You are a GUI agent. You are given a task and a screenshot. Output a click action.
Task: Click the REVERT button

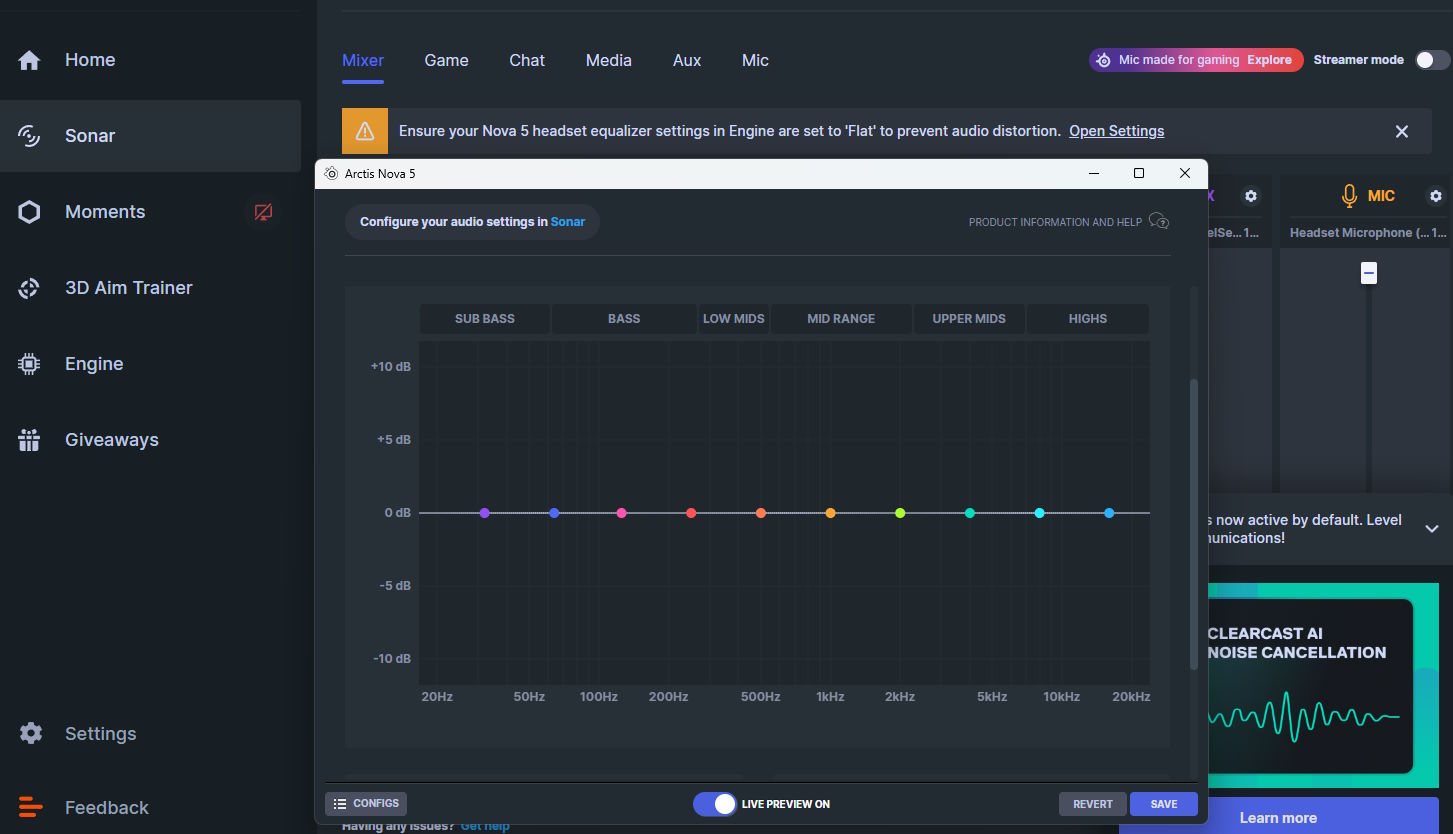click(1093, 804)
